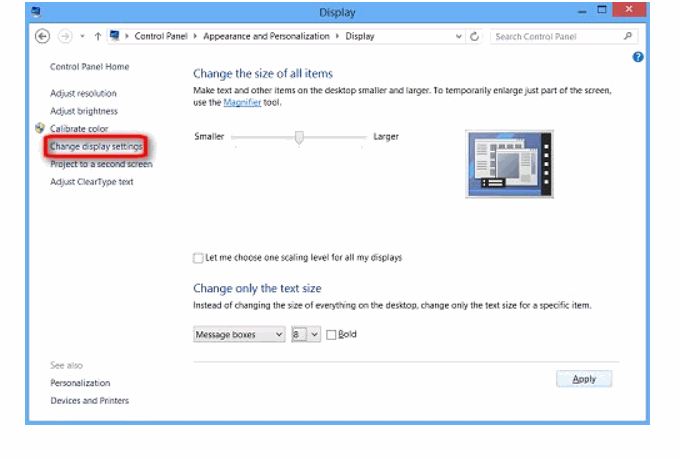This screenshot has width=680, height=459.
Task: Click the Calibrate color shield icon
Action: pos(40,129)
